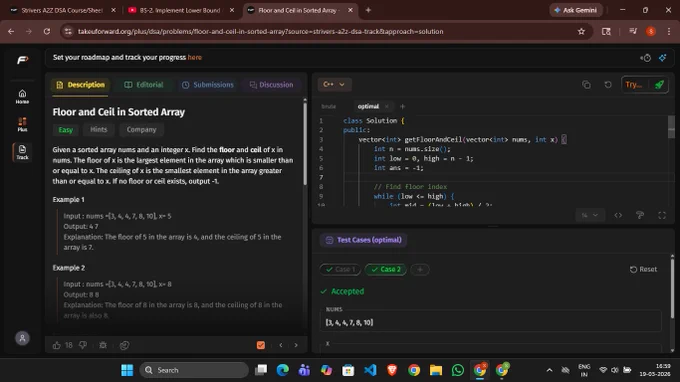Open the Windows Start menu

pos(127,370)
